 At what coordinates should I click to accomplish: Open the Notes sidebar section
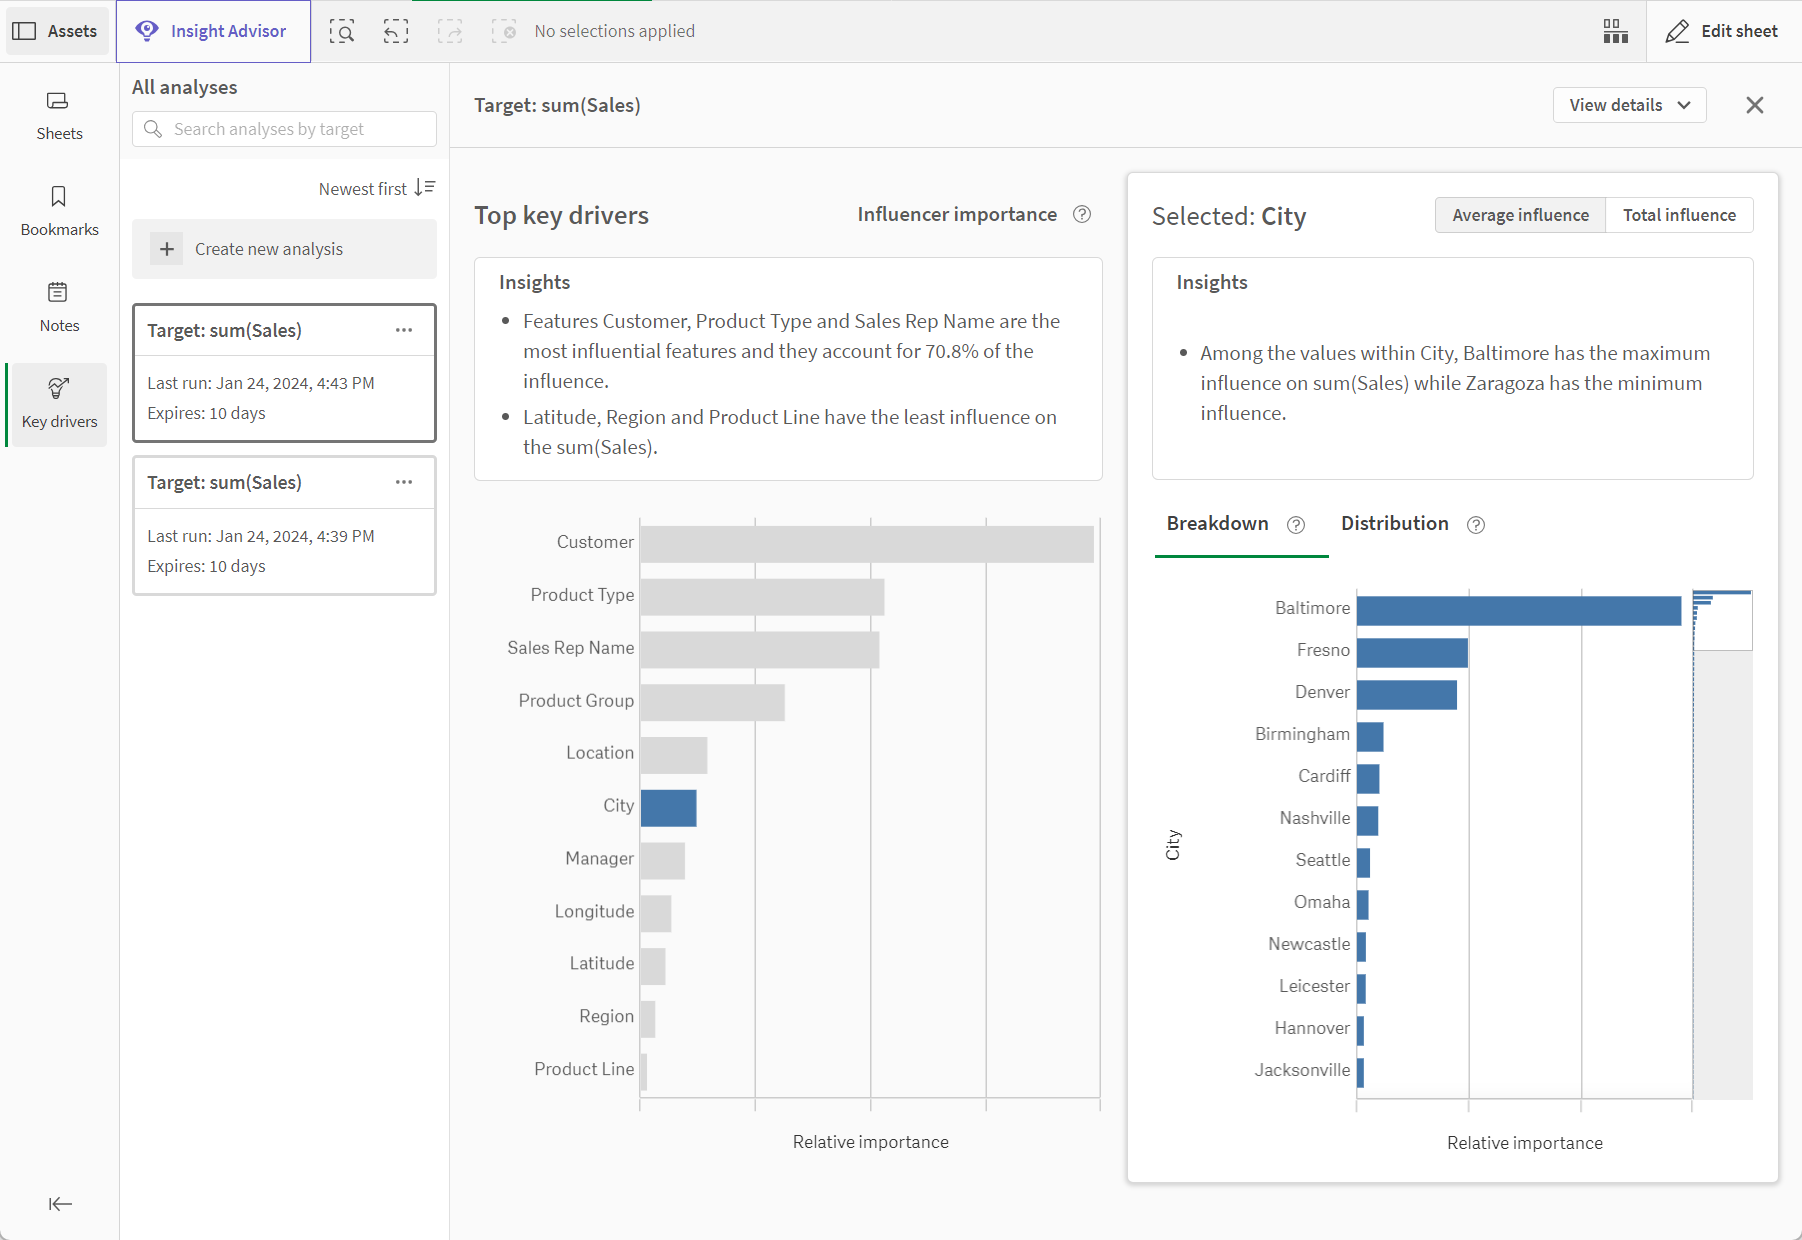click(59, 308)
